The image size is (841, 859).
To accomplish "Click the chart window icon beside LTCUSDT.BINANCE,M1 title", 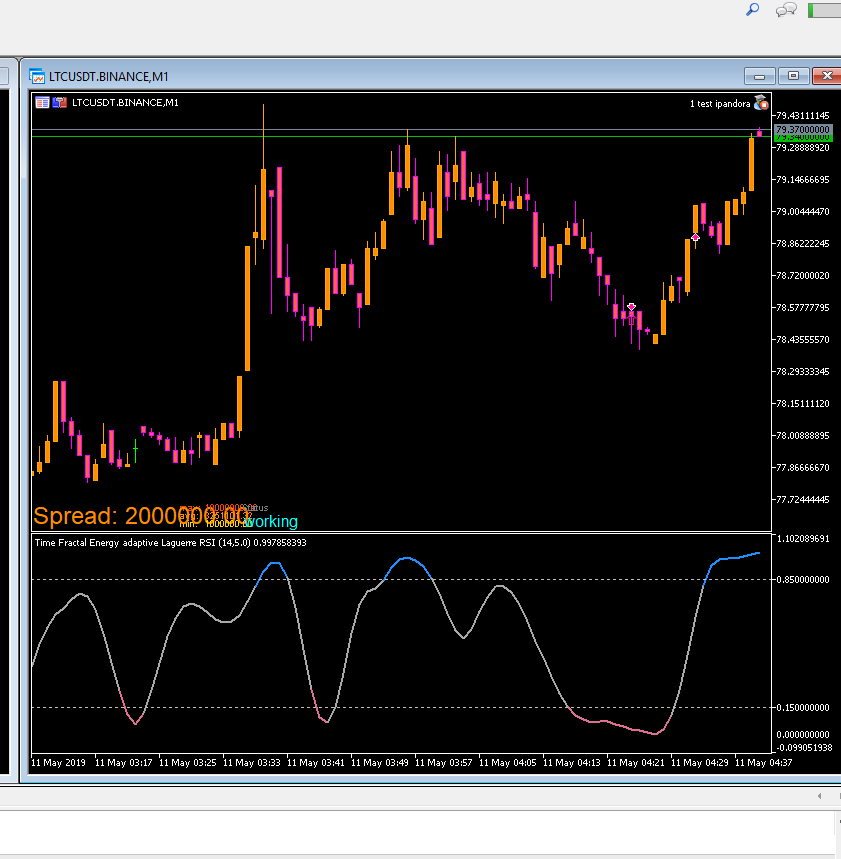I will point(37,76).
